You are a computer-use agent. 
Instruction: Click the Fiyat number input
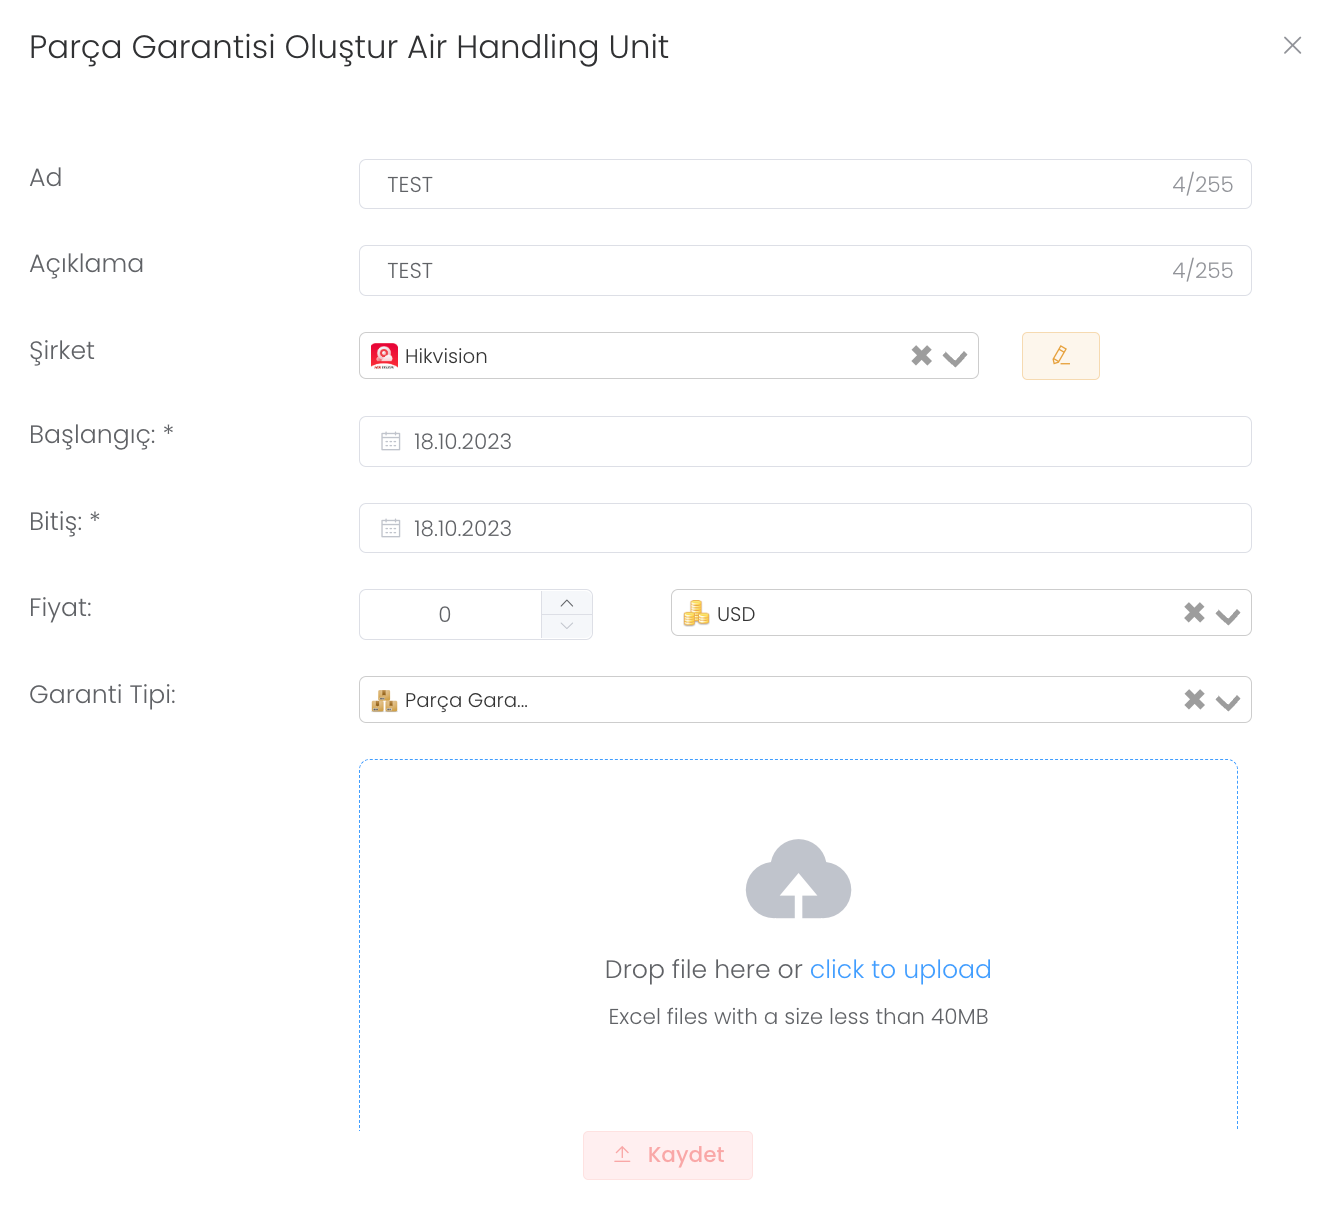(x=446, y=615)
